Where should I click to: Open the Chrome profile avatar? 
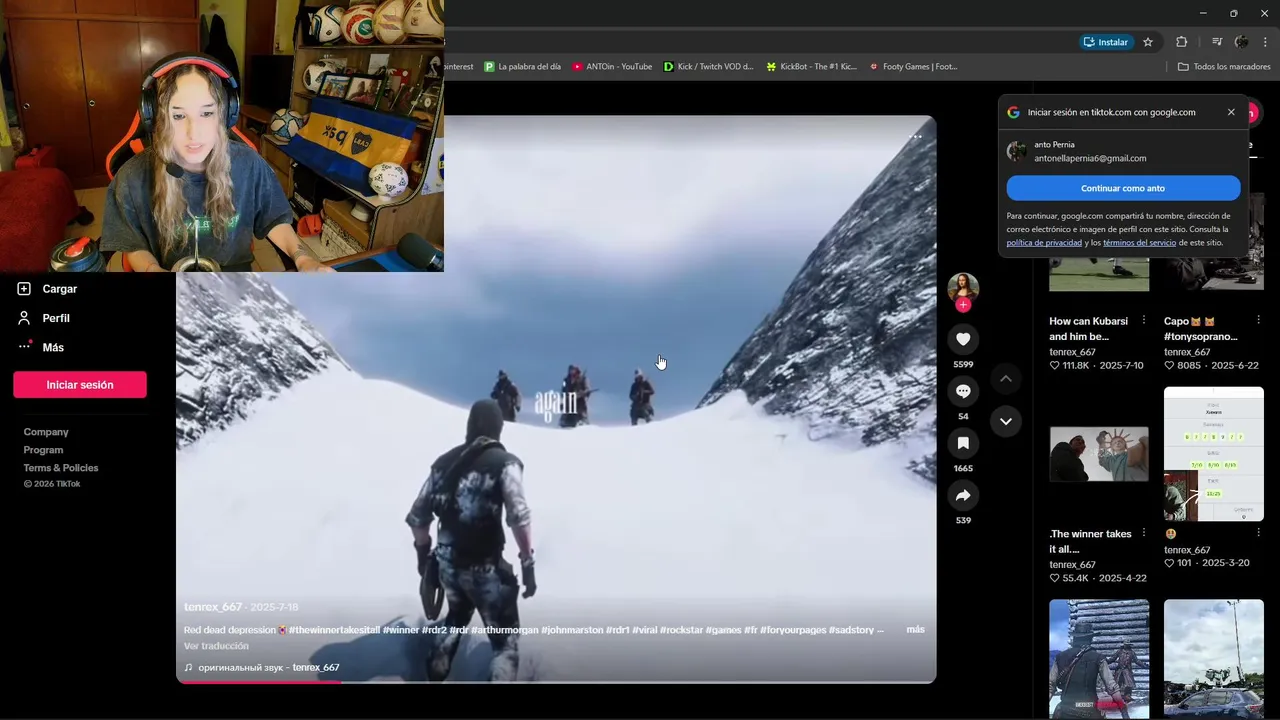1241,42
